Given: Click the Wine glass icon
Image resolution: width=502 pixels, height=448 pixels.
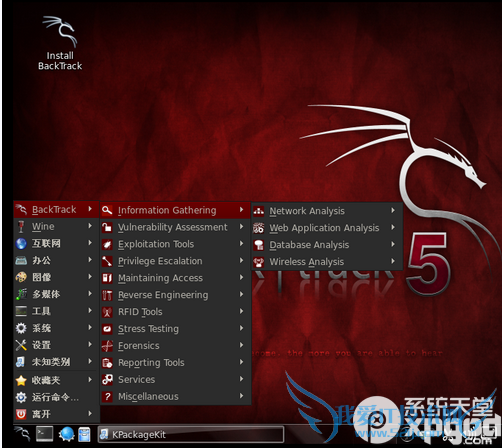Looking at the screenshot, I should click(21, 227).
